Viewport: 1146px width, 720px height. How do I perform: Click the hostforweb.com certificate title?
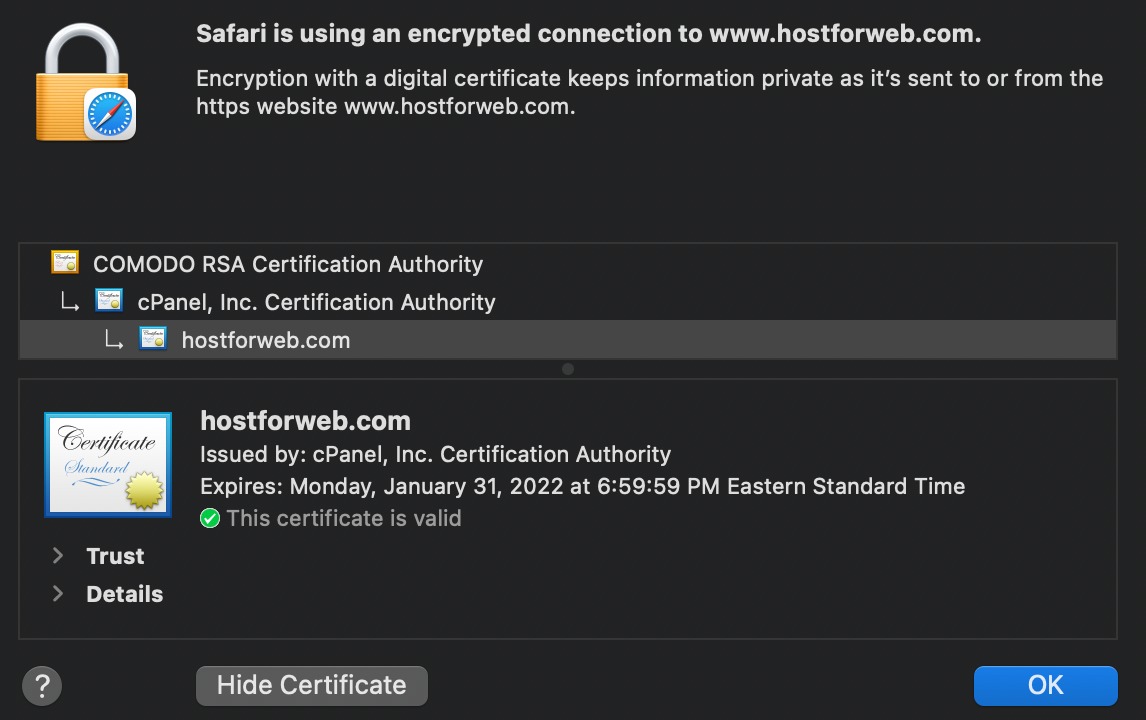tap(306, 421)
